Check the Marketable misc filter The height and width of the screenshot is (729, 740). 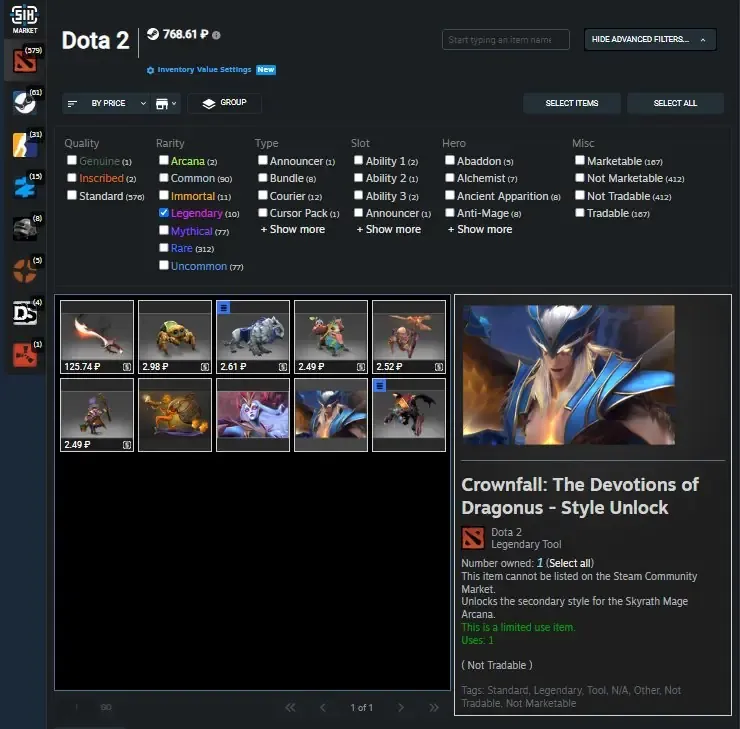[x=580, y=160]
